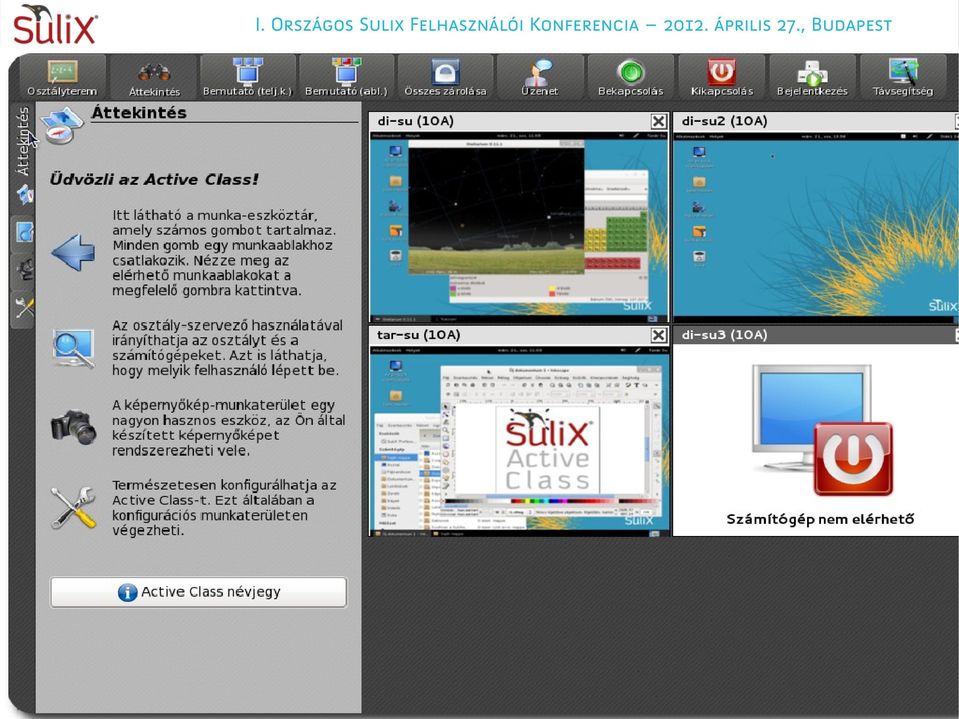The image size is (959, 719).
Task: Click the tar-su (10A) title label
Action: [x=418, y=334]
